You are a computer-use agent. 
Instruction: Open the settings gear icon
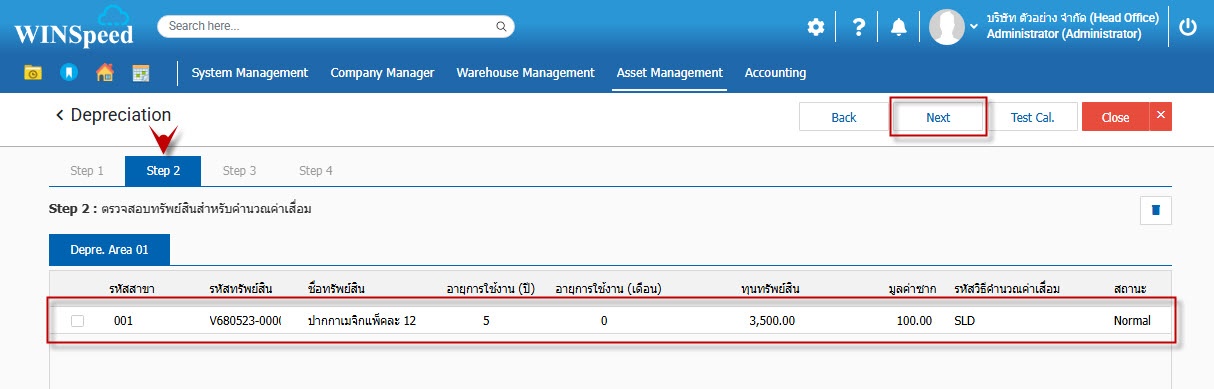point(816,27)
